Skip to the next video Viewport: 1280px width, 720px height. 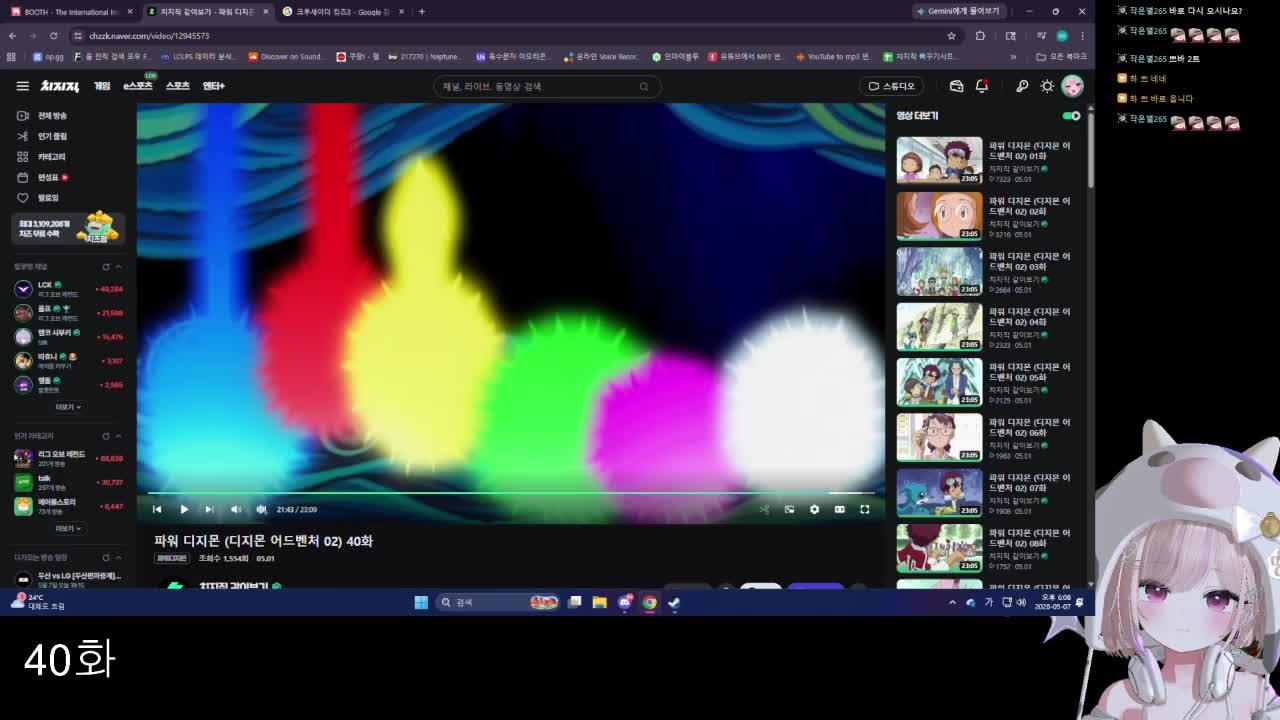pos(209,509)
